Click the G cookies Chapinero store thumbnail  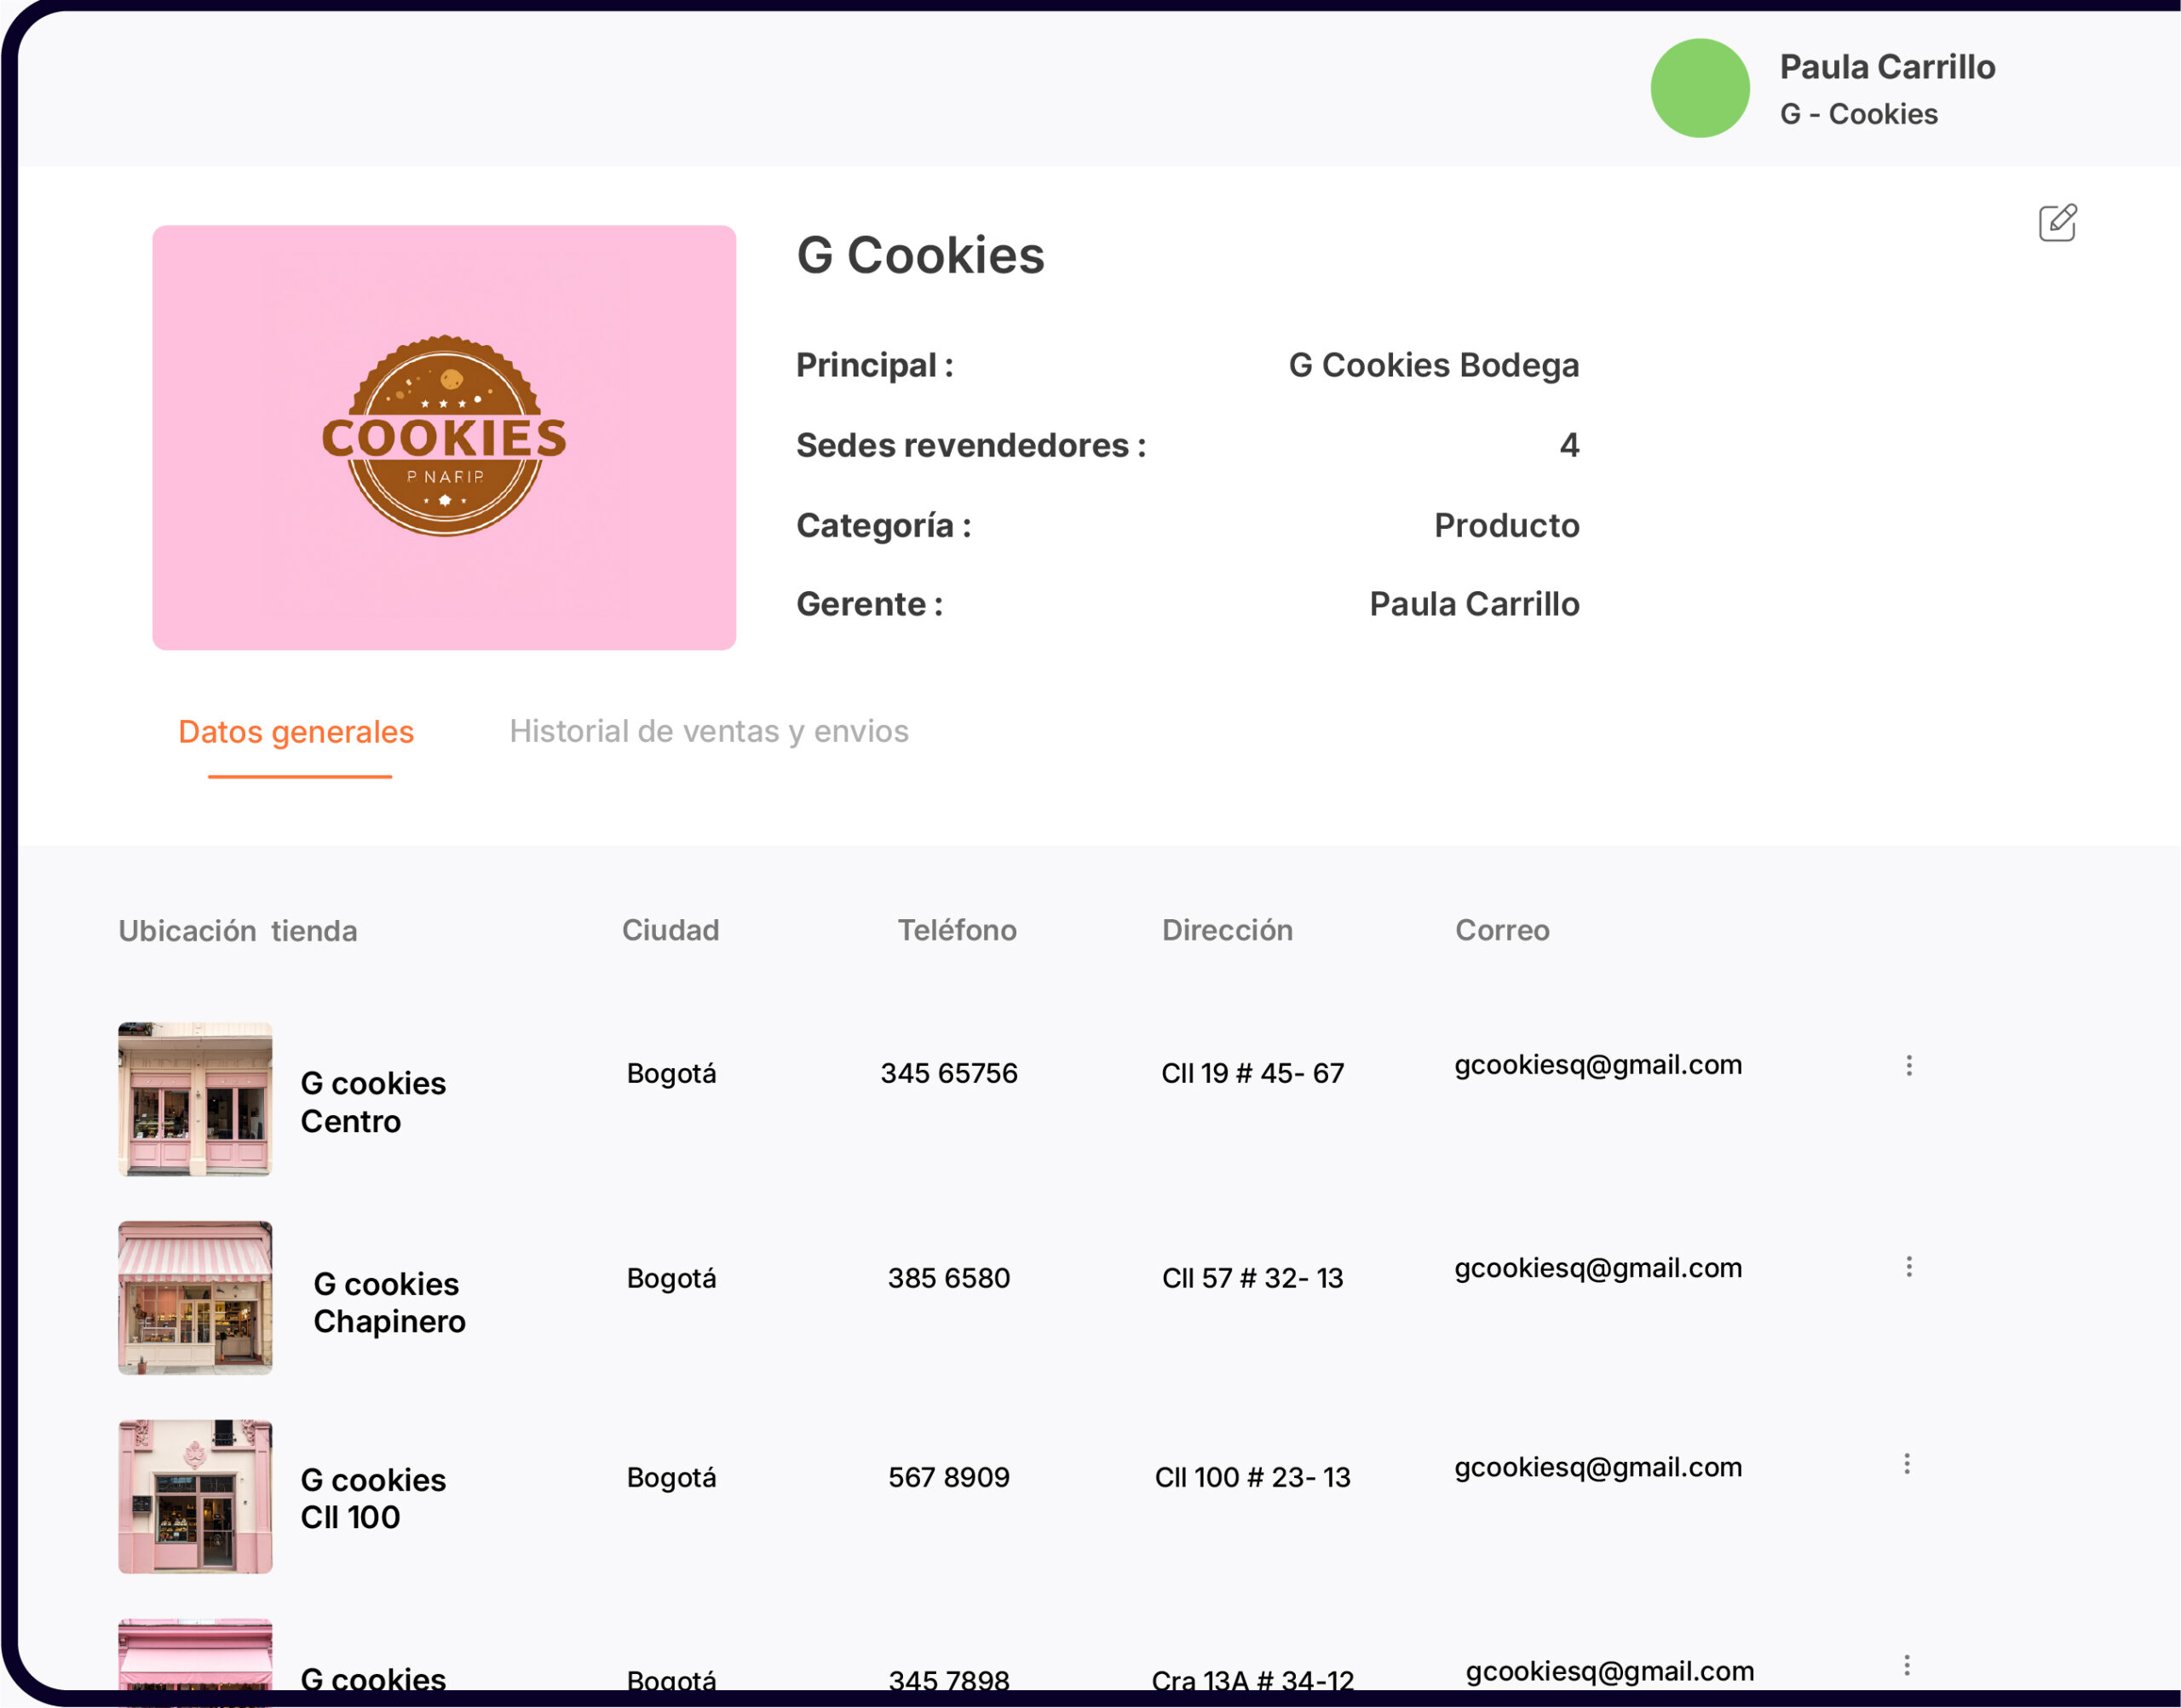click(195, 1297)
